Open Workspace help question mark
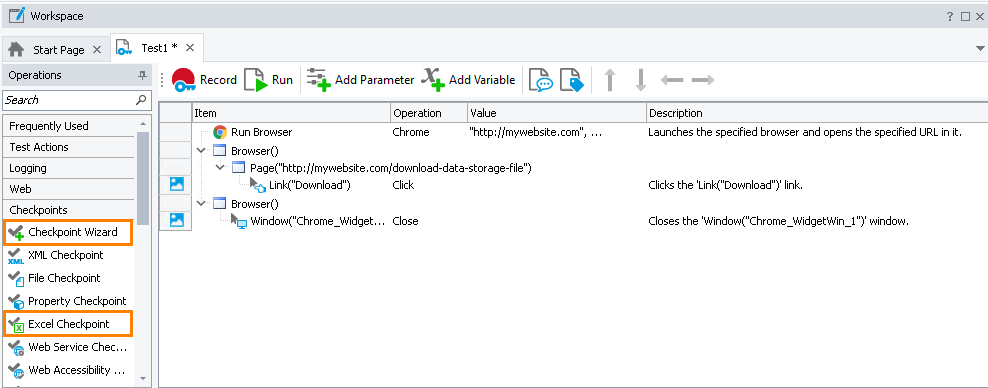 [950, 16]
